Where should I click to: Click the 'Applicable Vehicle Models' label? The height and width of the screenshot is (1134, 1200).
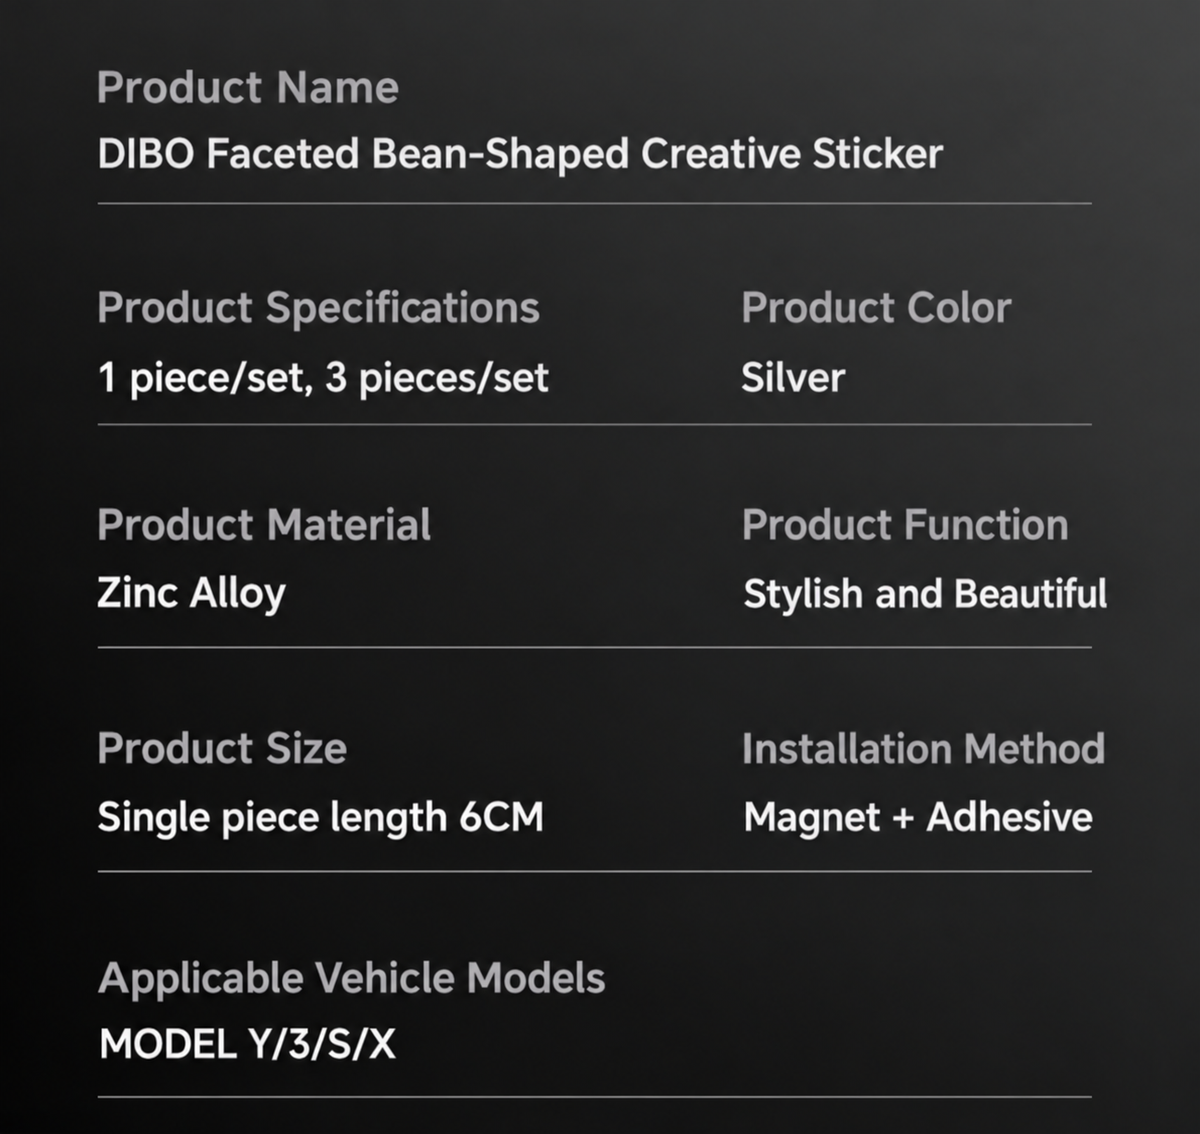[351, 979]
